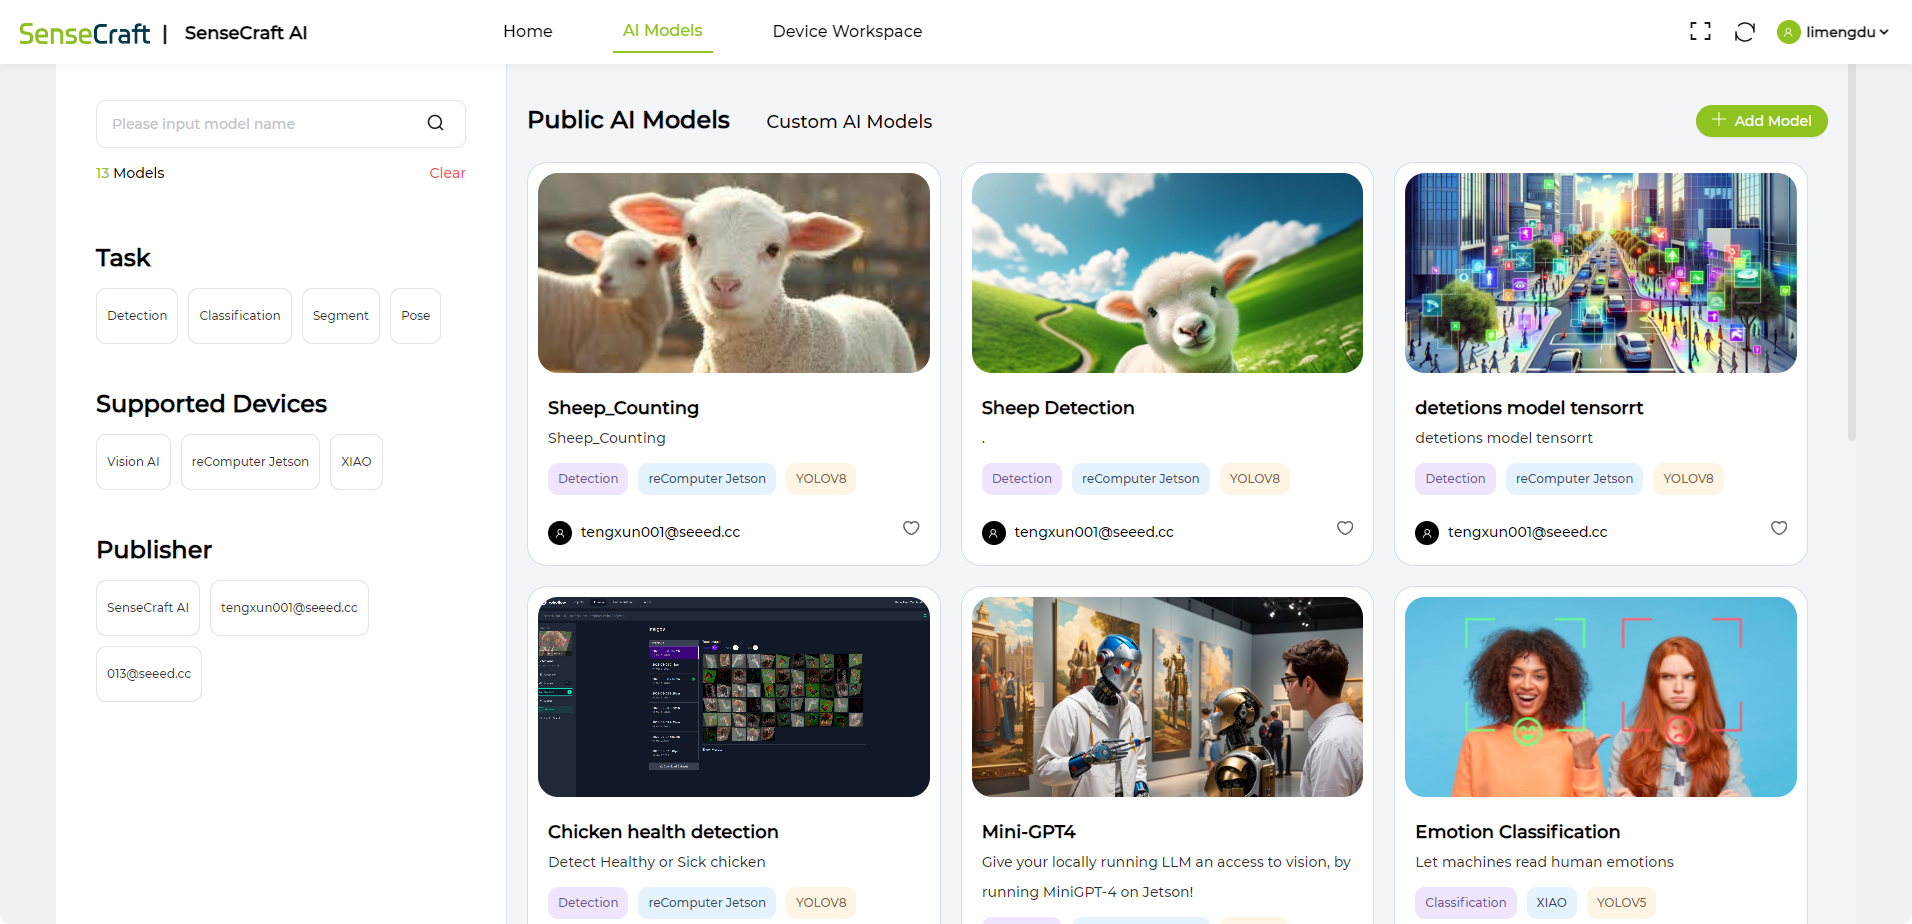Open the limengdu account dropdown arrow
The height and width of the screenshot is (924, 1912).
point(1884,32)
